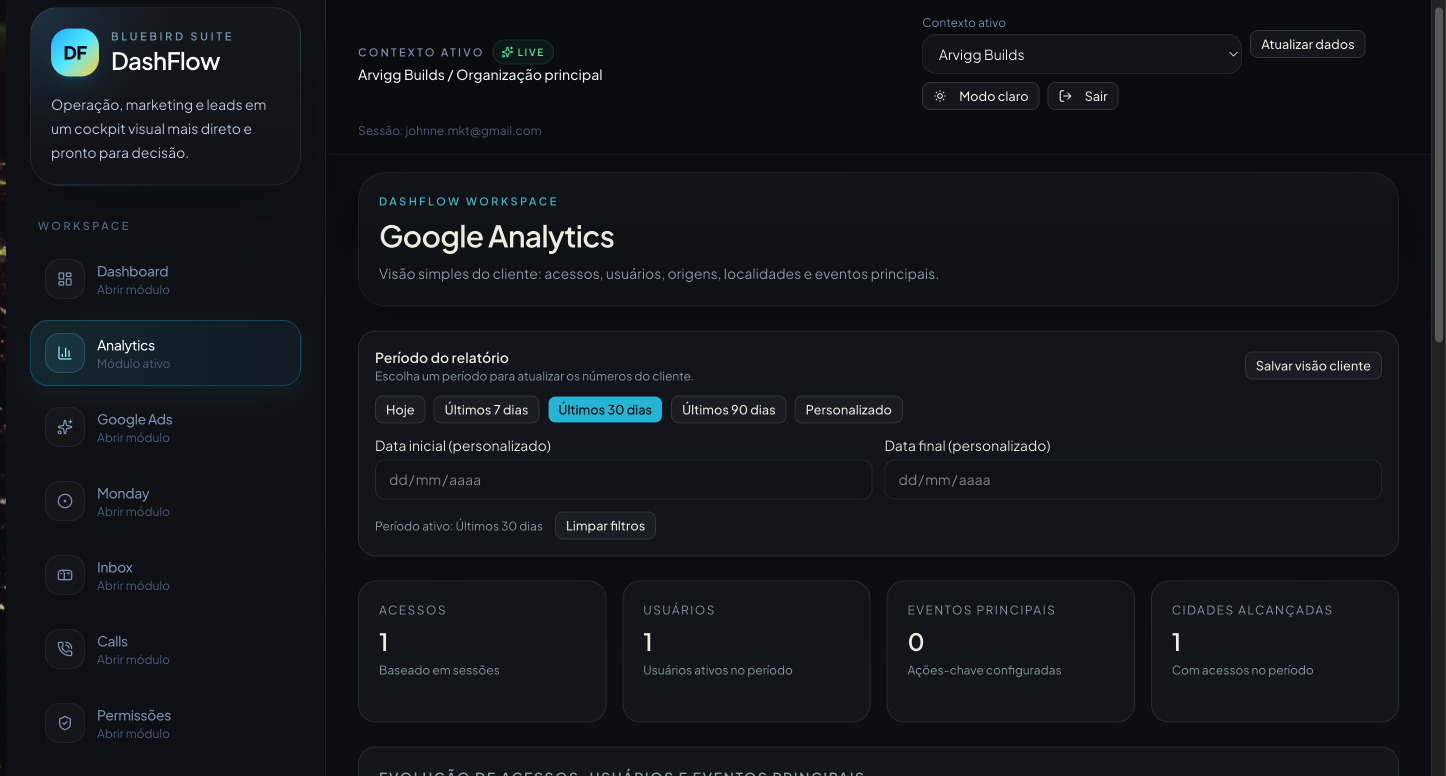1446x776 pixels.
Task: Click the 'Período do relatório' title
Action: pos(442,358)
